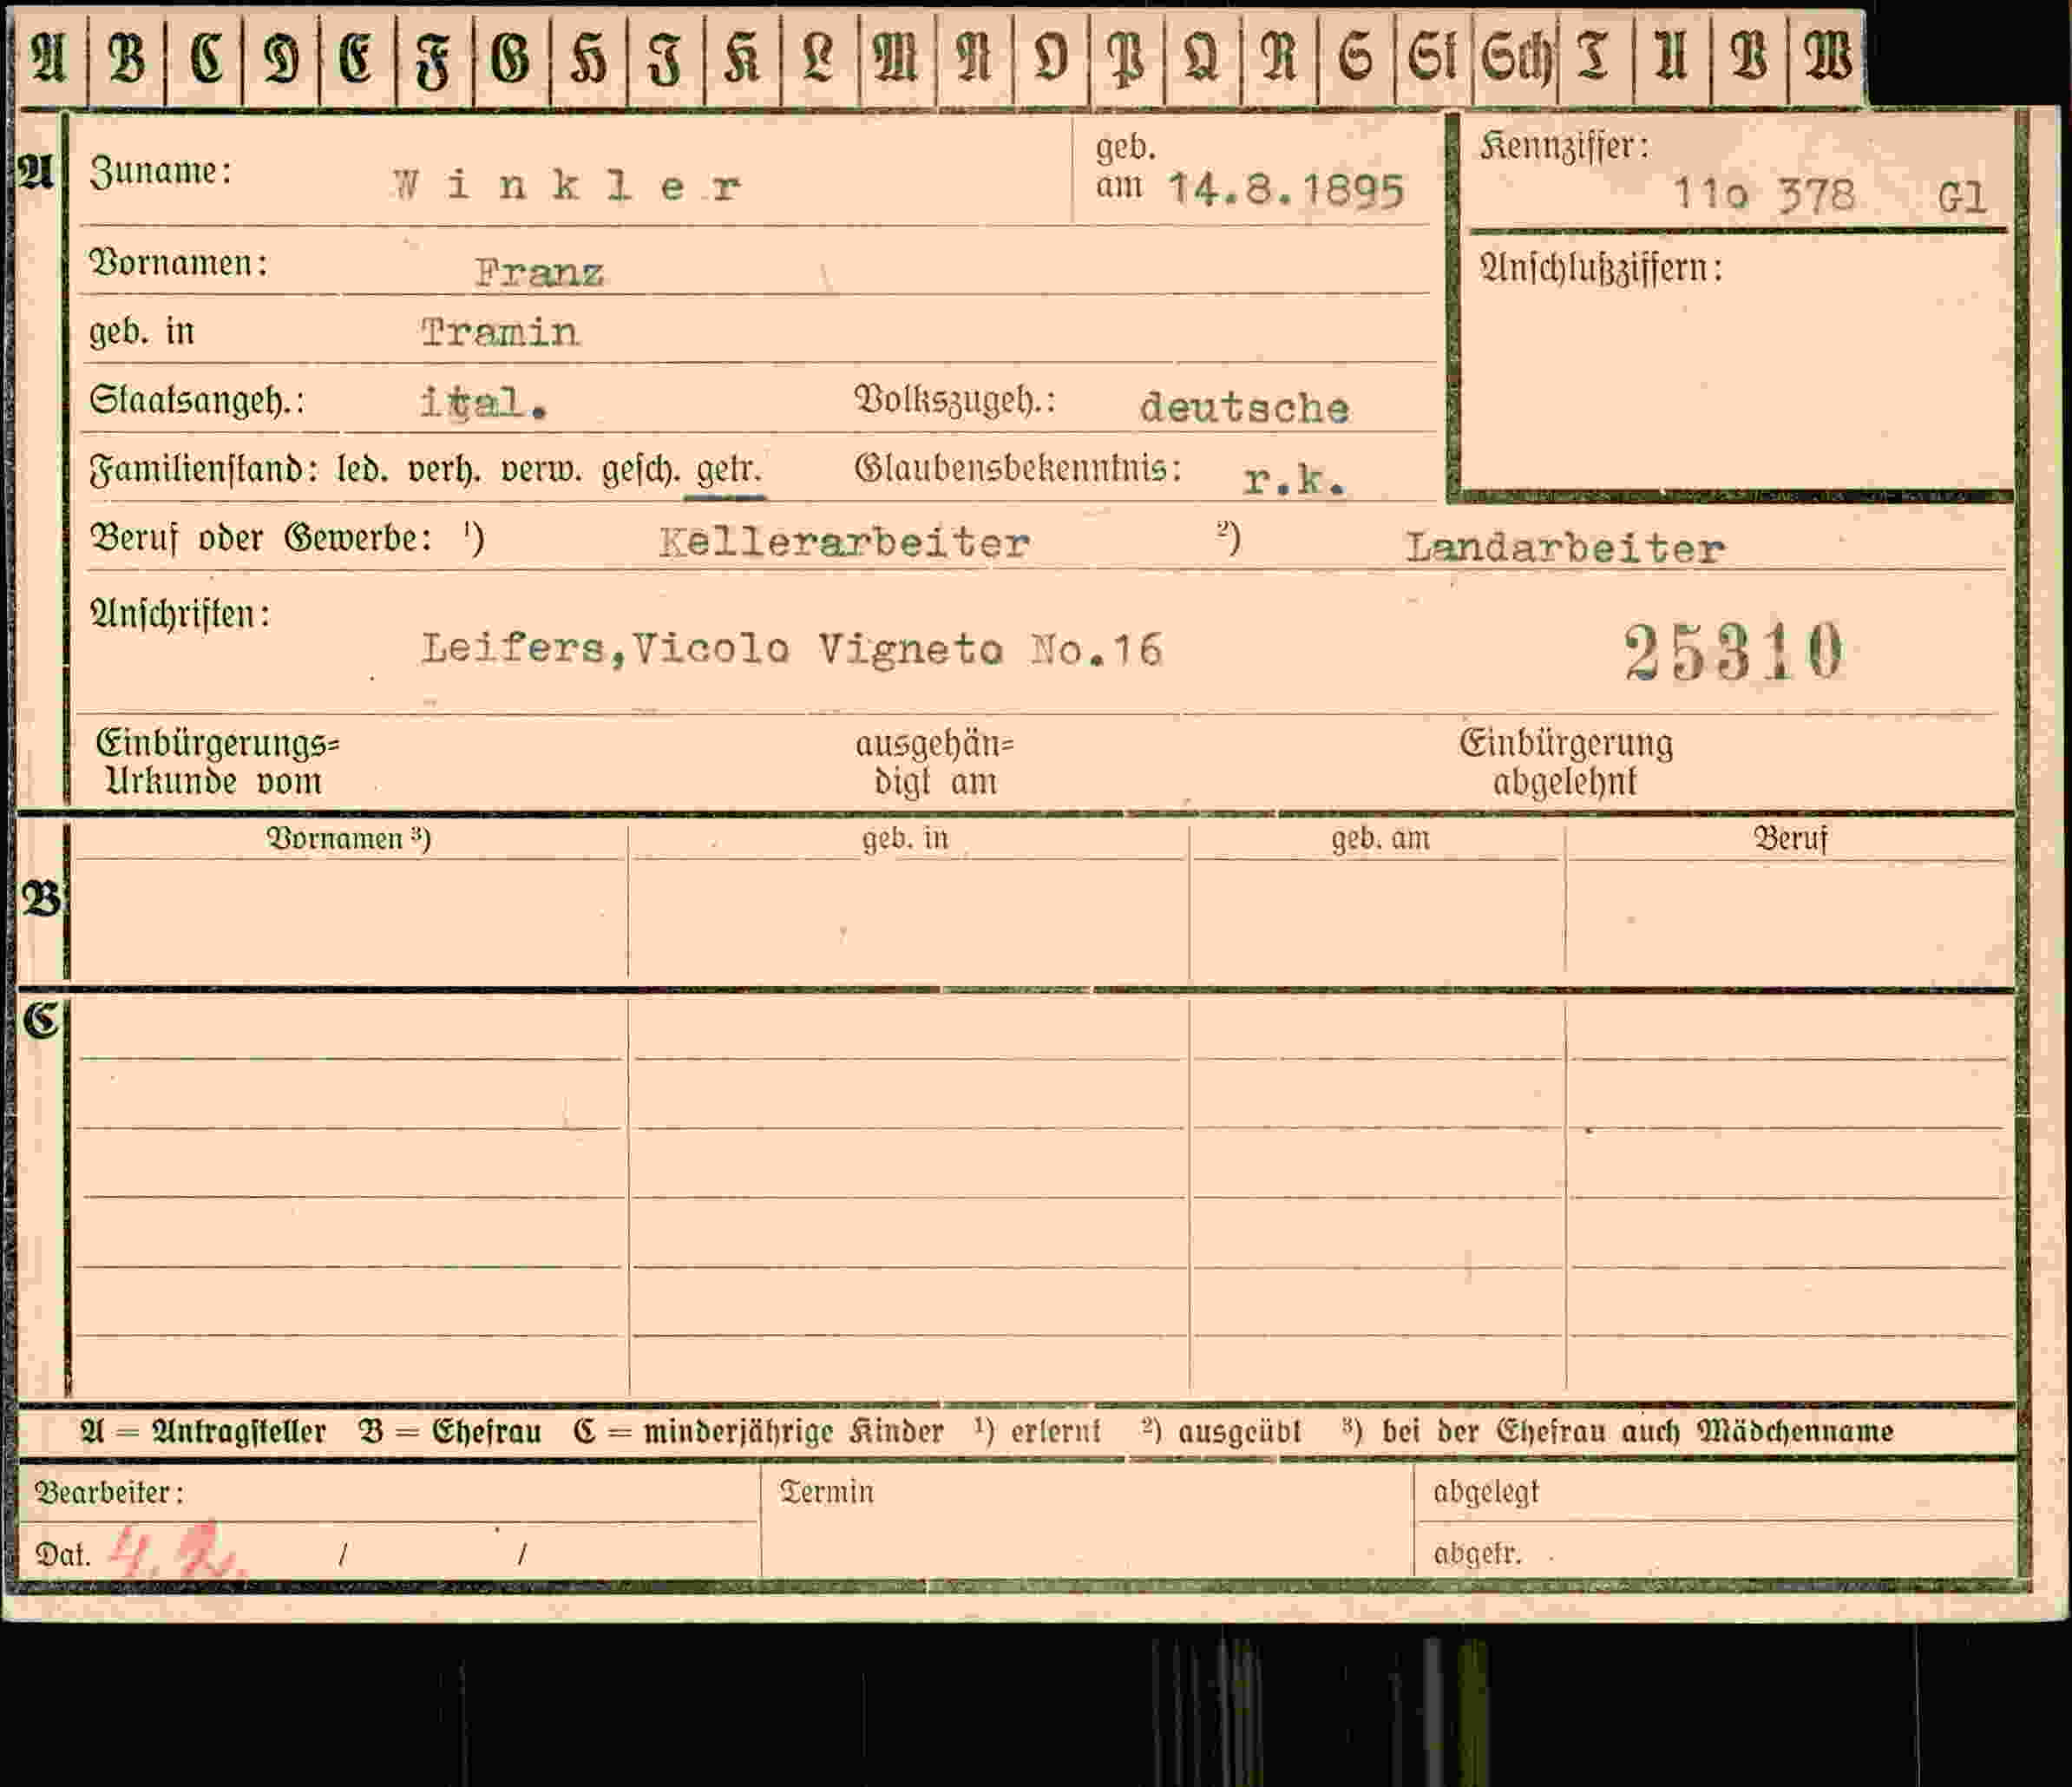The width and height of the screenshot is (2072, 1787).
Task: Select the 'R' alphabet index tab
Action: pyautogui.click(x=1280, y=58)
